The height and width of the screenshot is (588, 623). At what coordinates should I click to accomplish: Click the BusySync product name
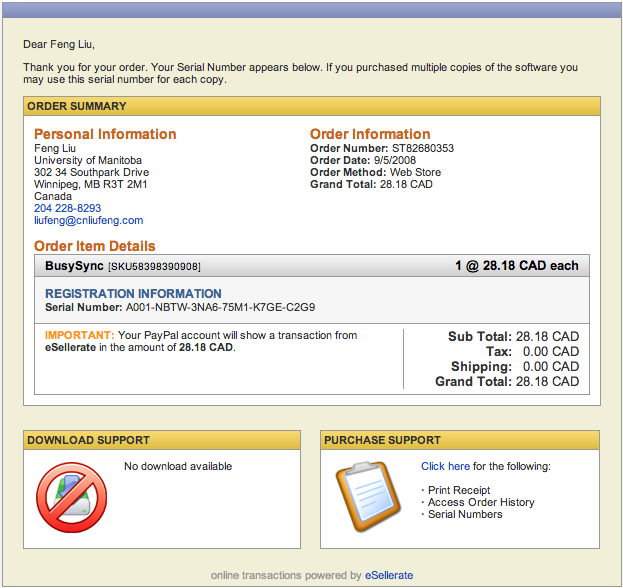(74, 265)
